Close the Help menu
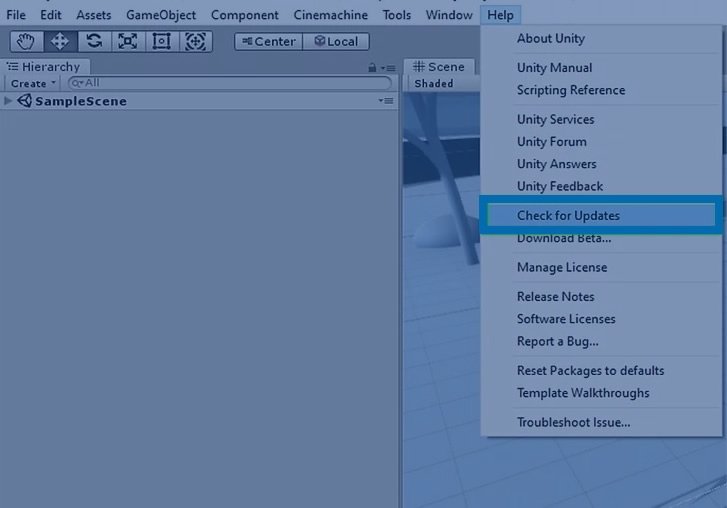 [x=500, y=15]
